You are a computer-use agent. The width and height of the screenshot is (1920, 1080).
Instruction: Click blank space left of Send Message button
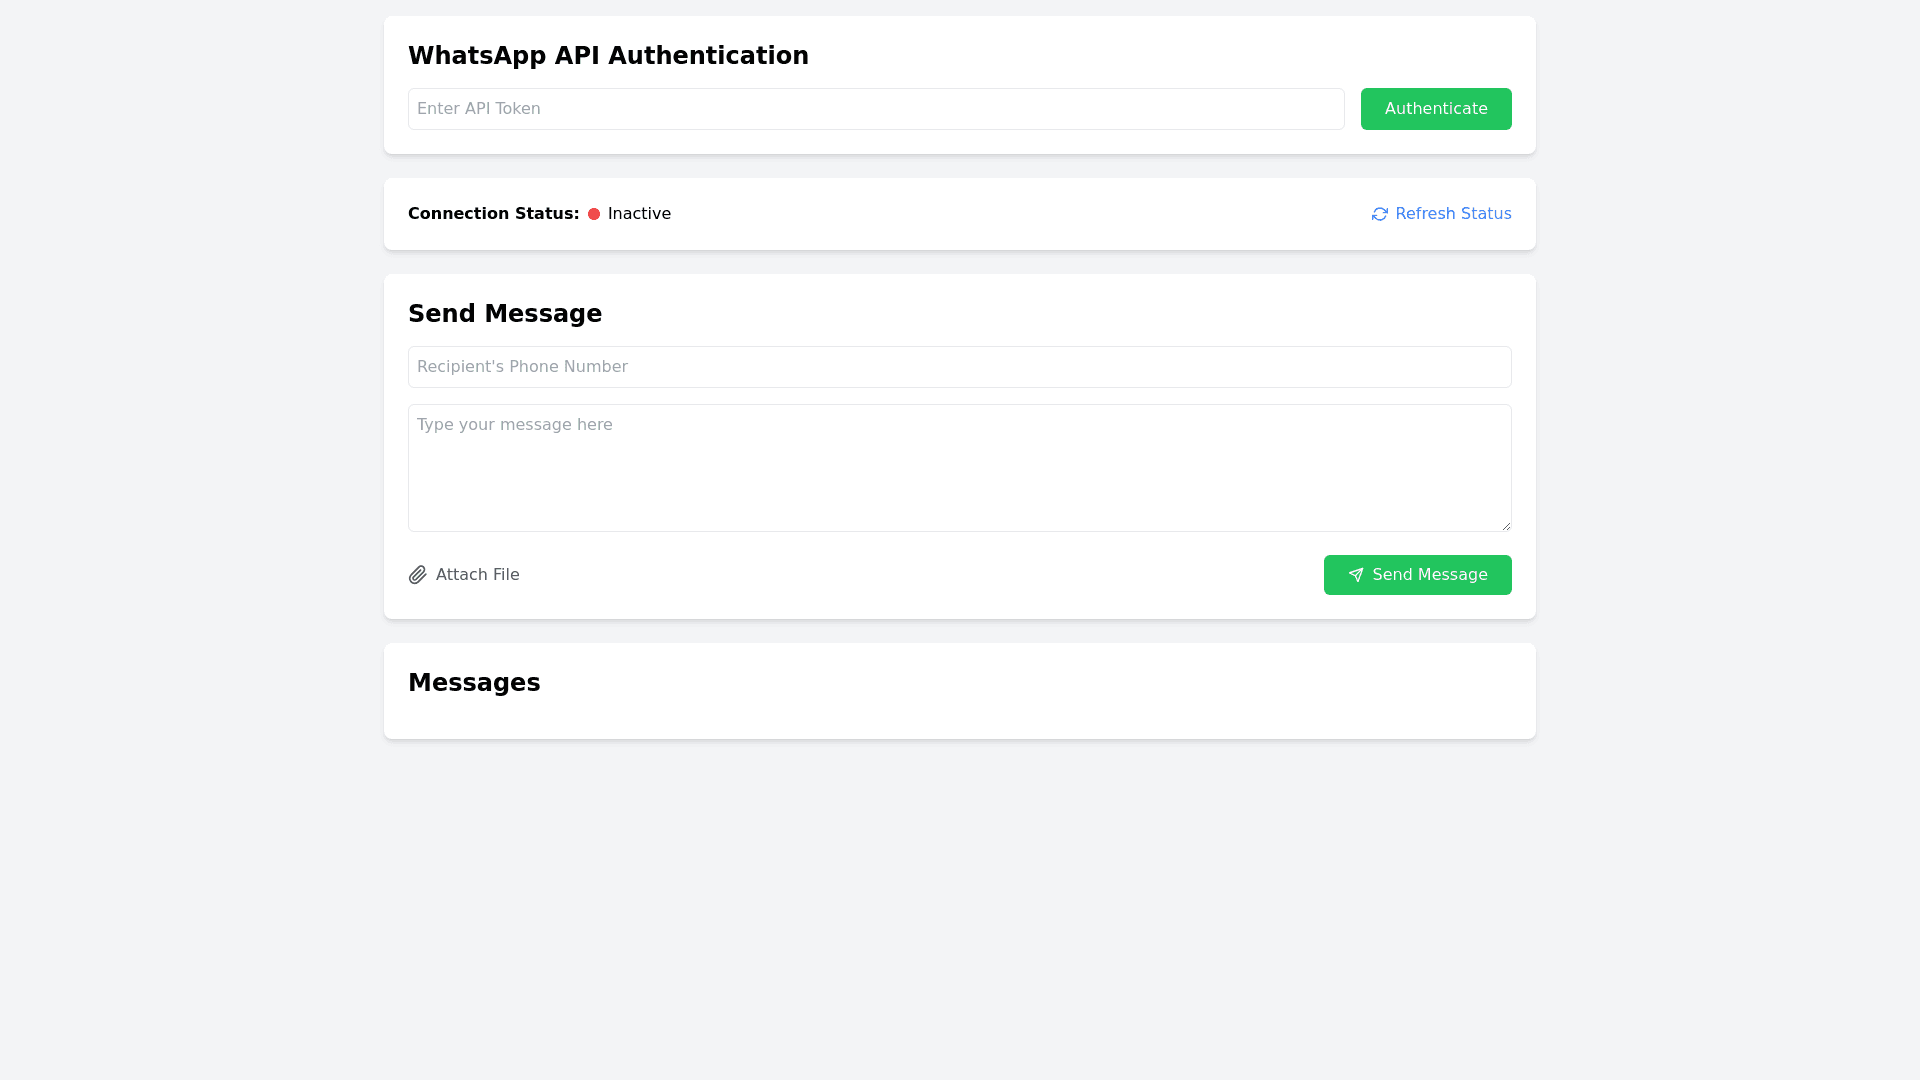click(920, 575)
